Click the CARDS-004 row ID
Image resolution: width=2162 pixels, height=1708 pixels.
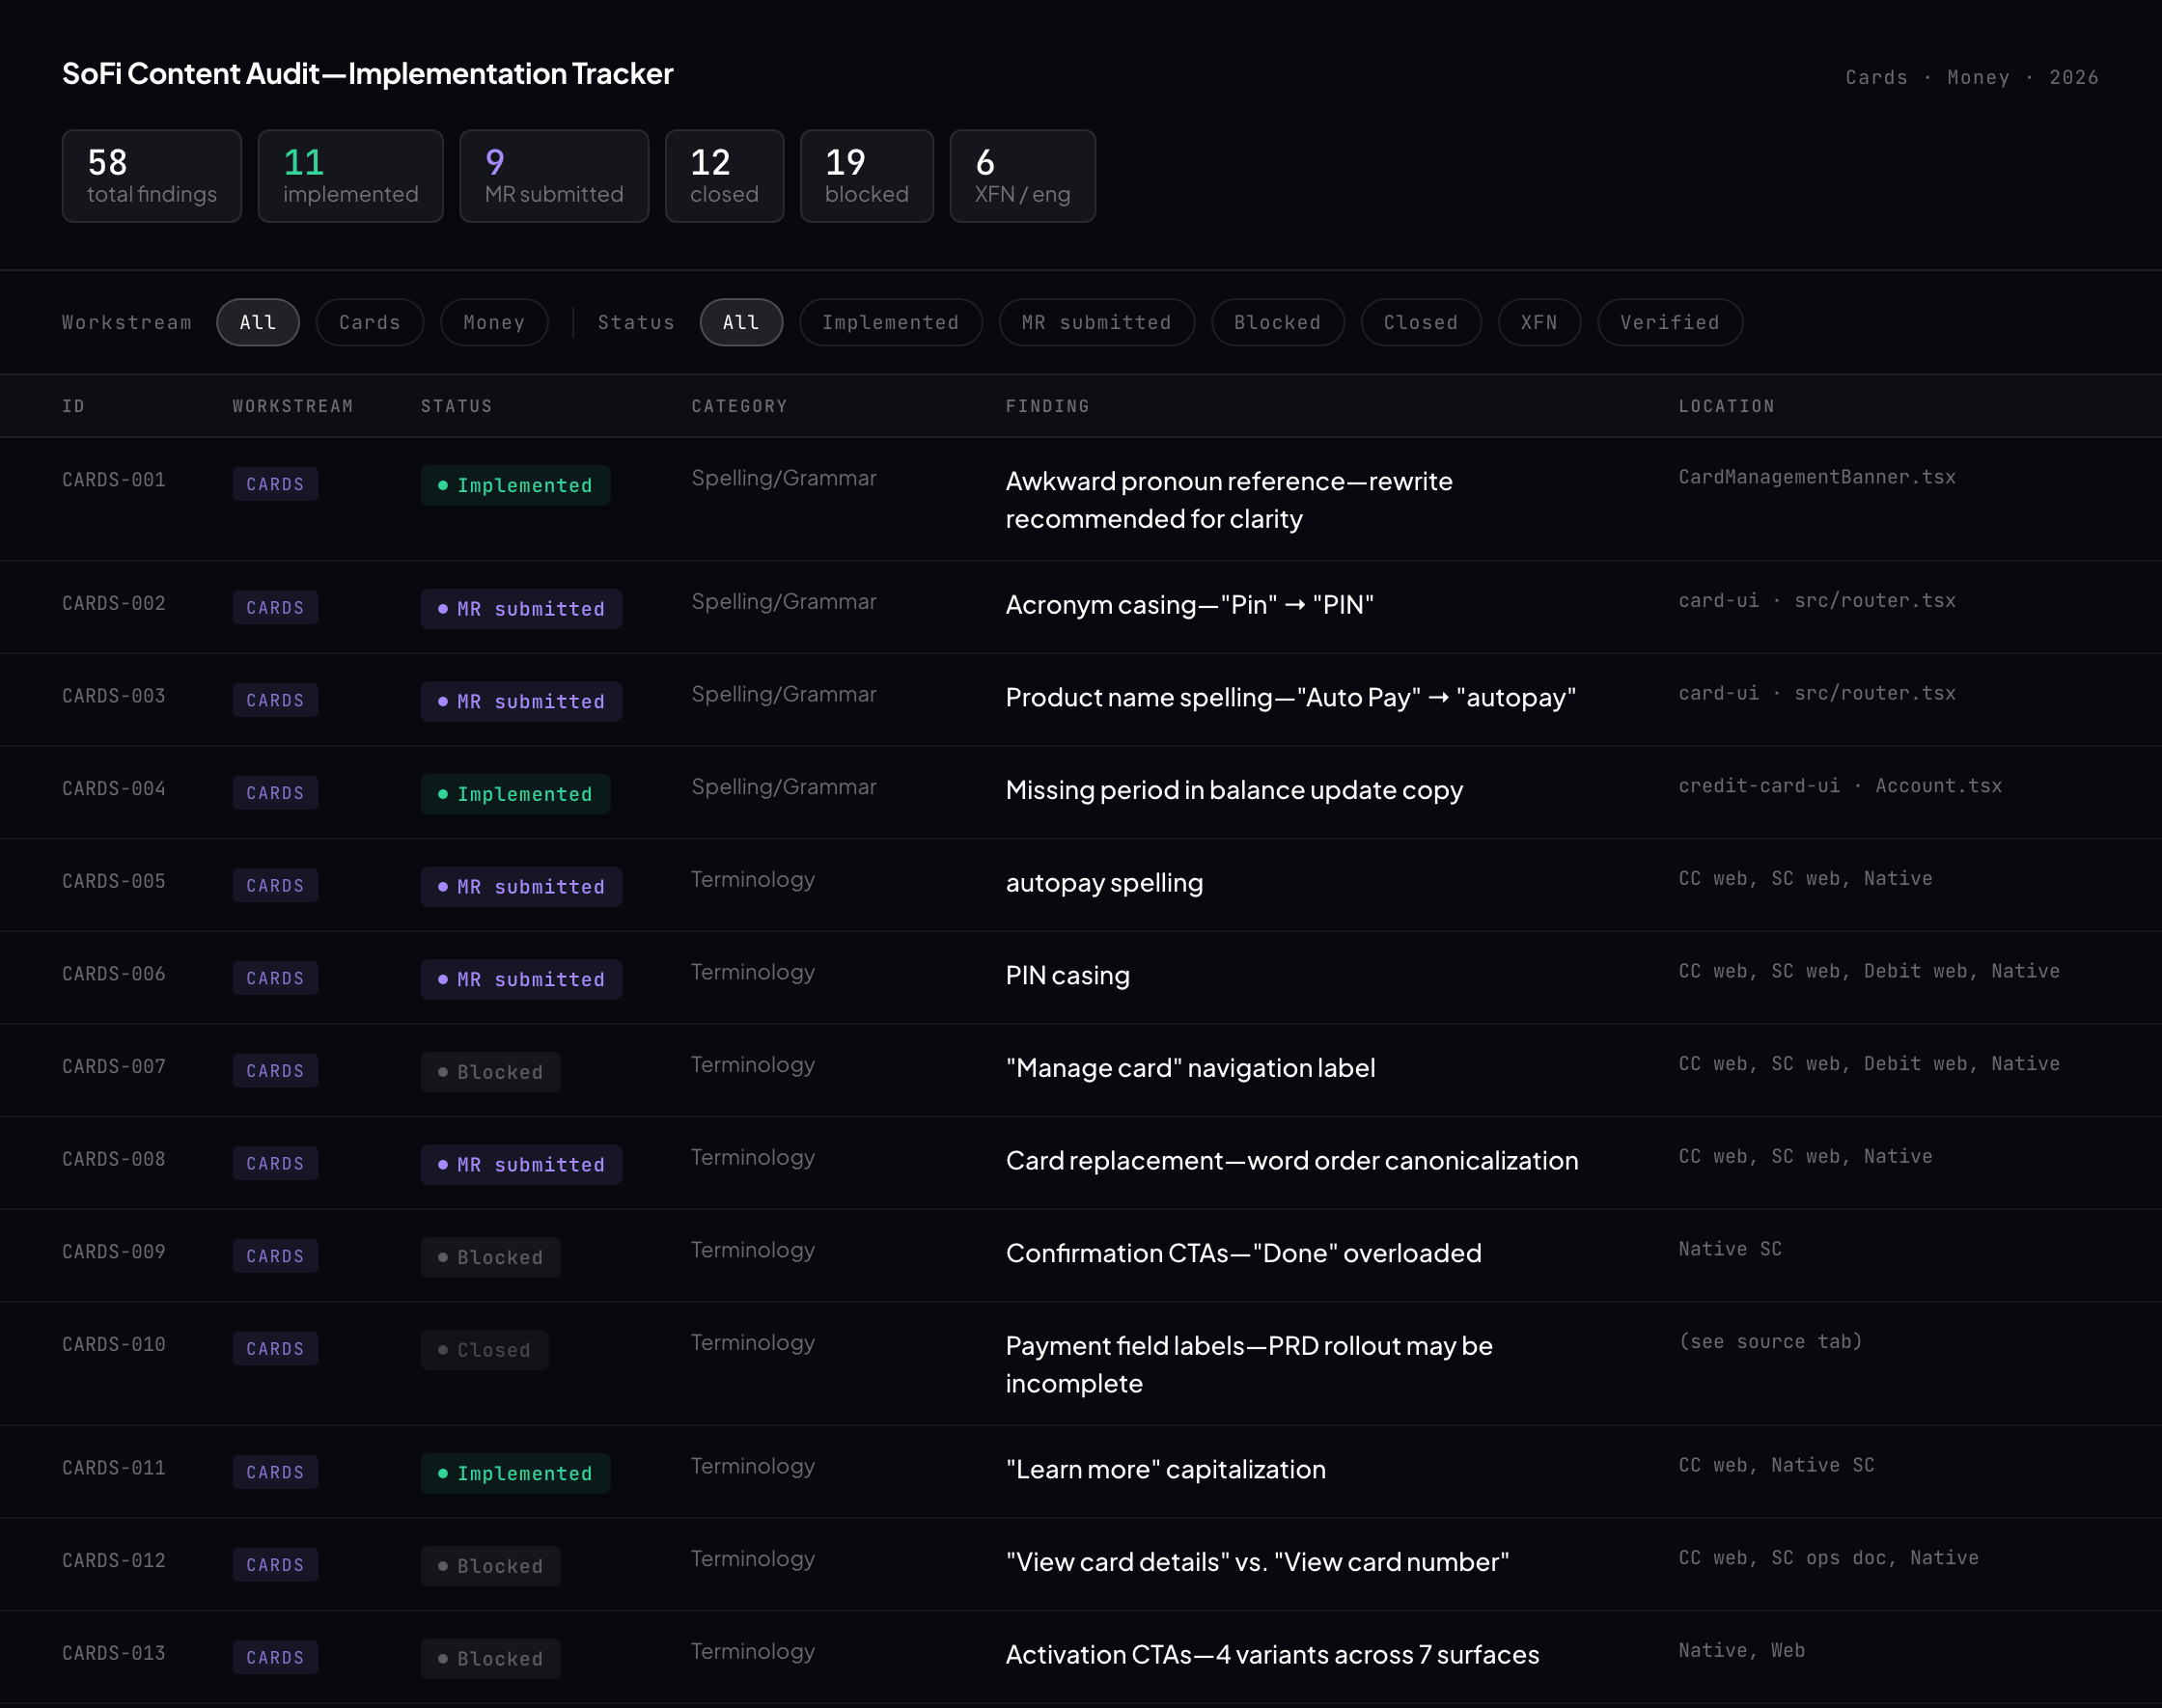pyautogui.click(x=114, y=789)
